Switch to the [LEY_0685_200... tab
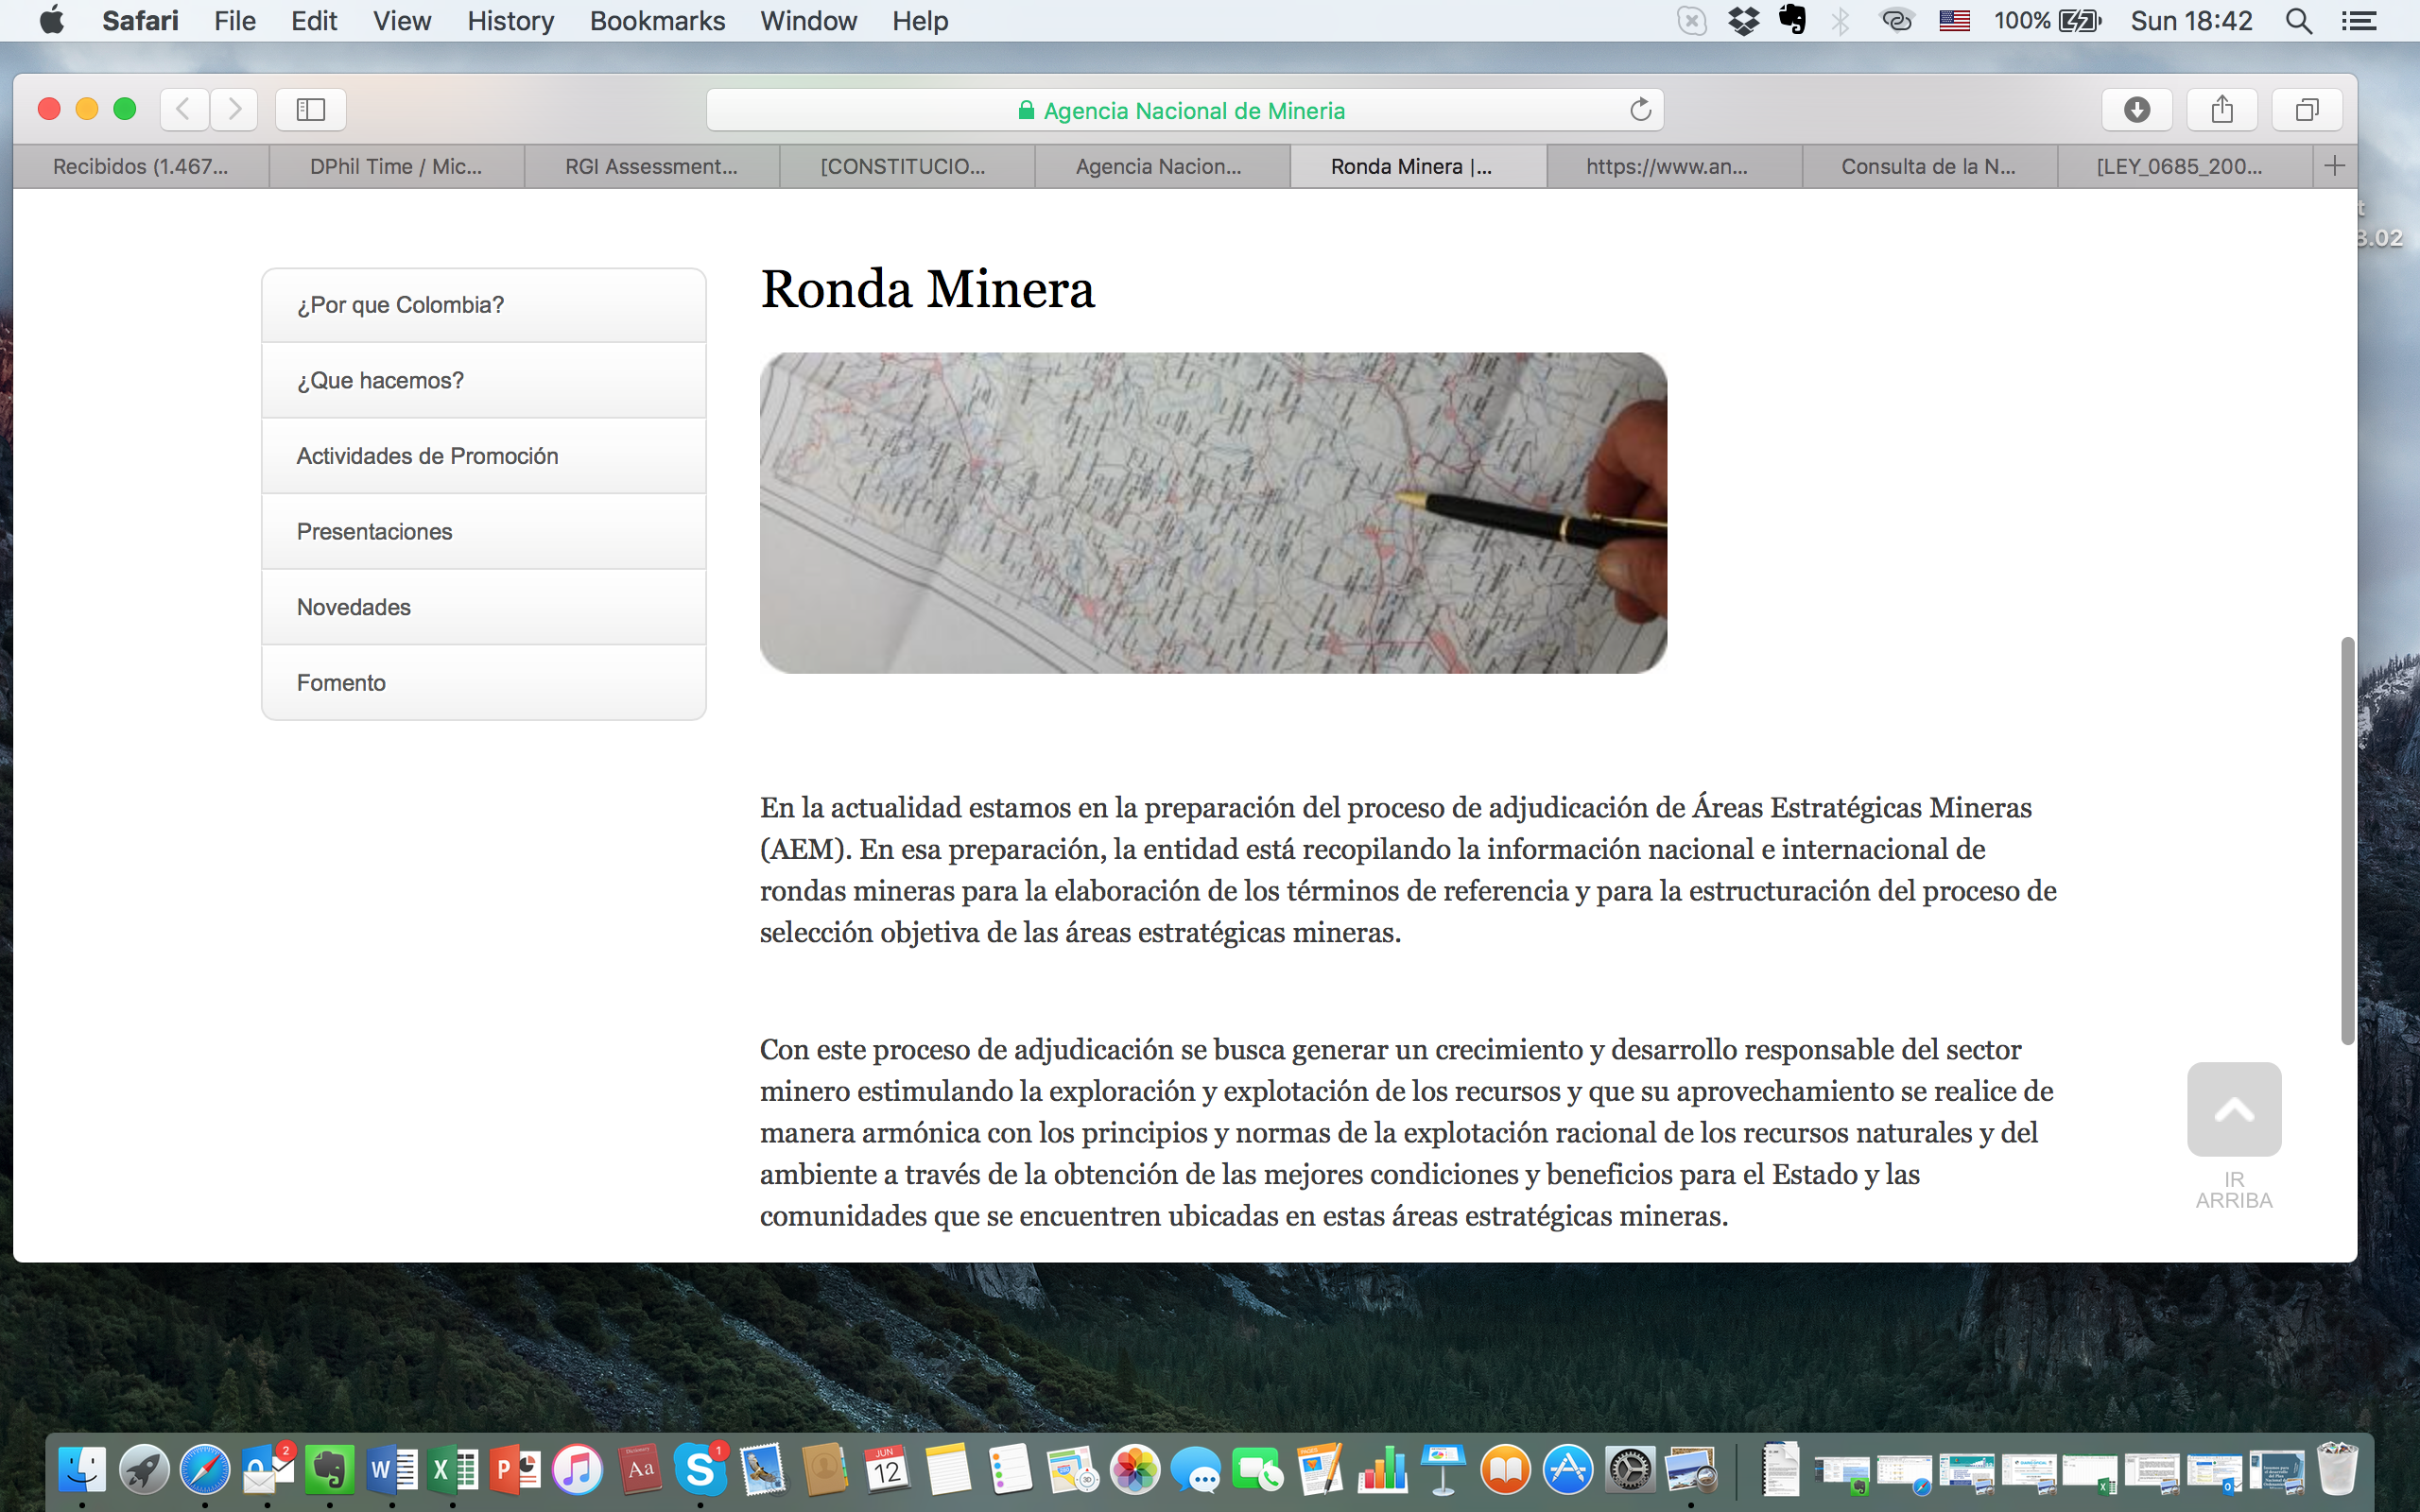The height and width of the screenshot is (1512, 2420). [x=2185, y=166]
